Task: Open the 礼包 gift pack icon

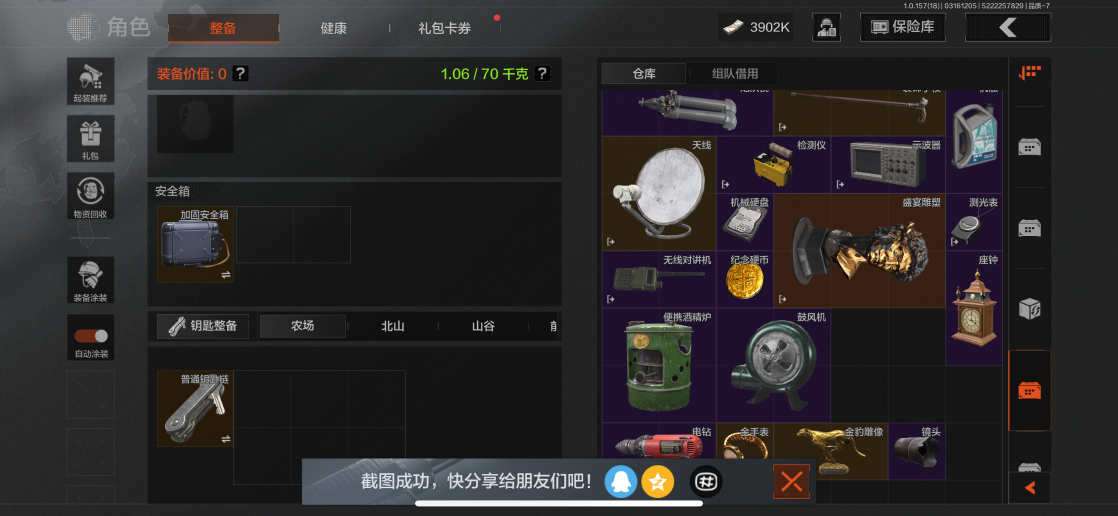Action: click(x=91, y=139)
